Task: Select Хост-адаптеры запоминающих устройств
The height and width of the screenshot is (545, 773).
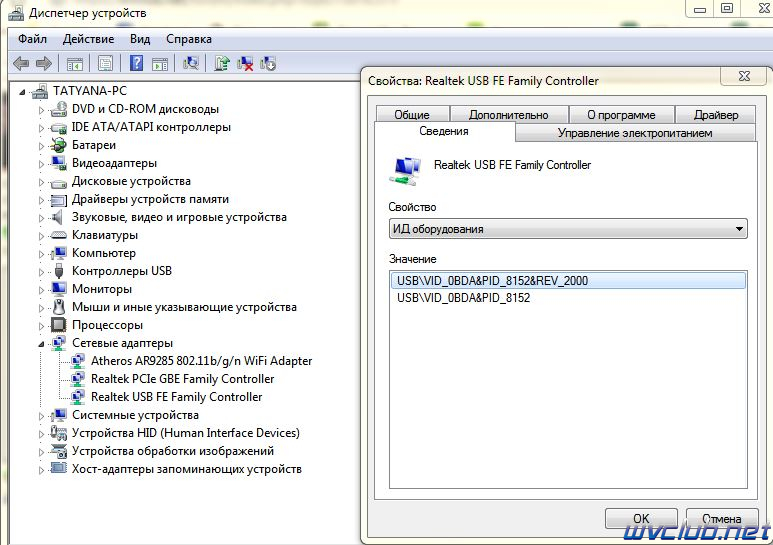Action: pyautogui.click(x=187, y=469)
